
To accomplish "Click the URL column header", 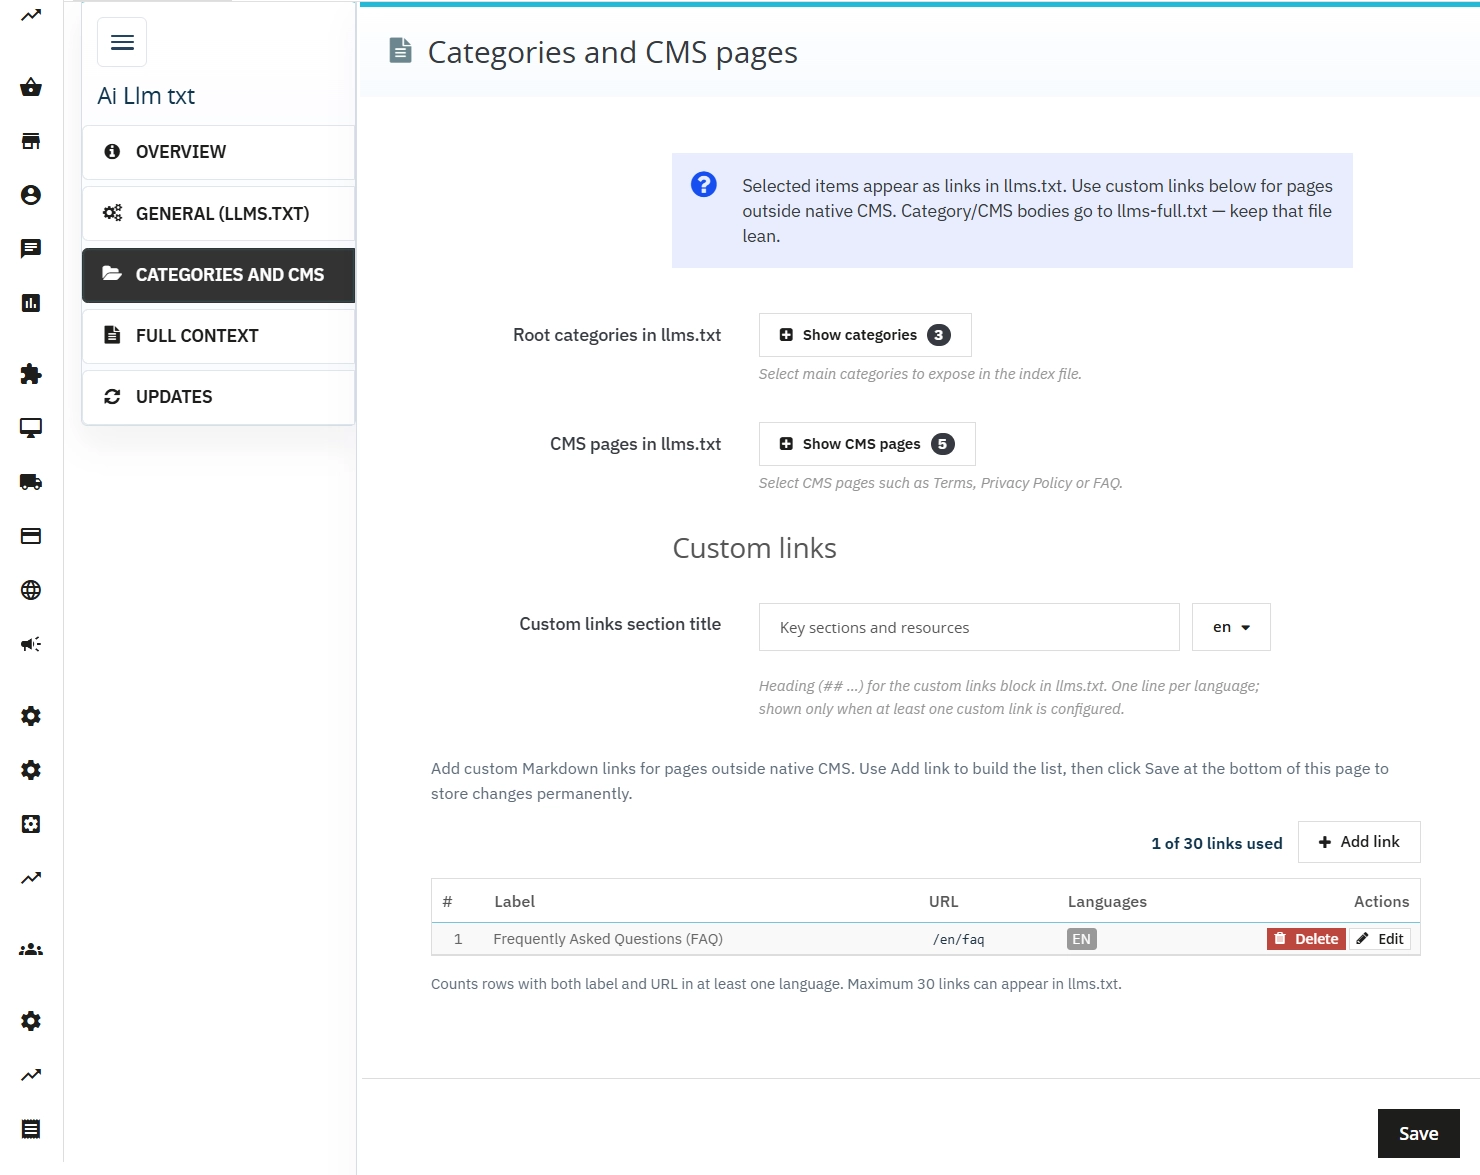I will 944,902.
